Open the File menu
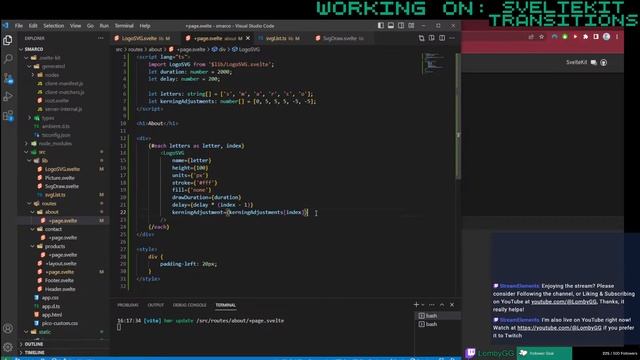Viewport: 640px width, 360px height. (x=19, y=26)
